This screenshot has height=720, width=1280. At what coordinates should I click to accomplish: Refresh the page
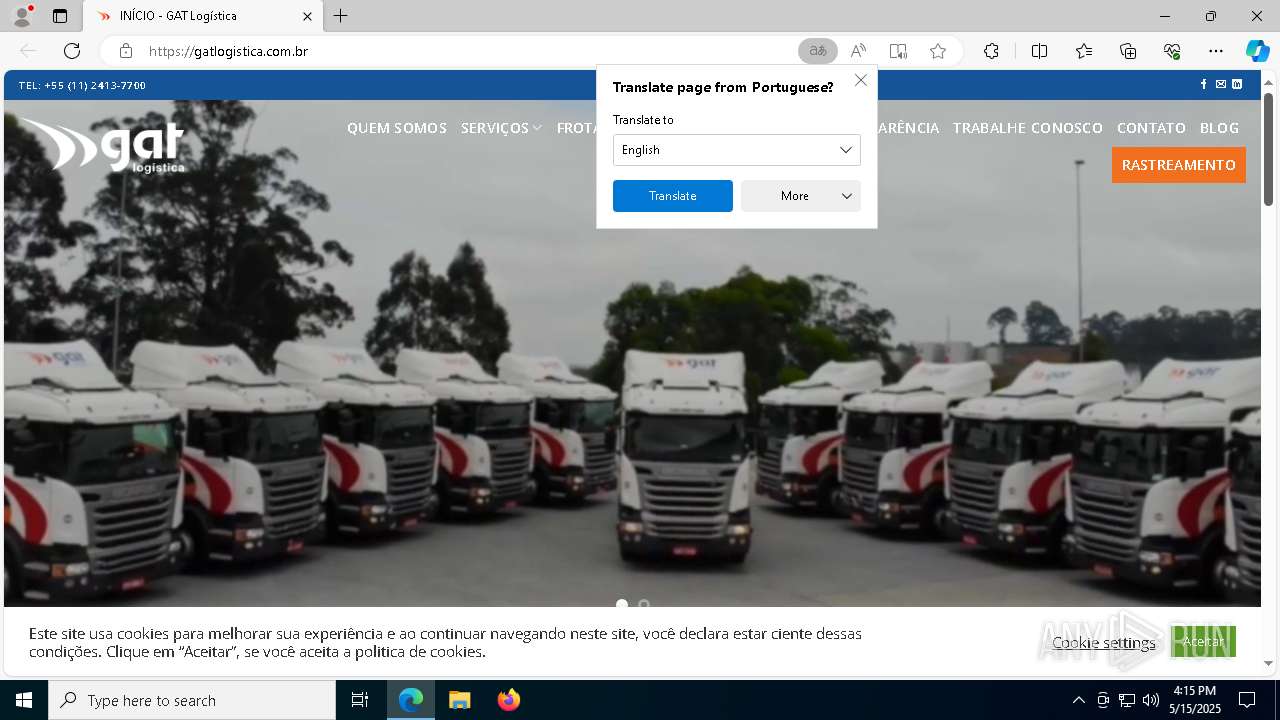[72, 51]
